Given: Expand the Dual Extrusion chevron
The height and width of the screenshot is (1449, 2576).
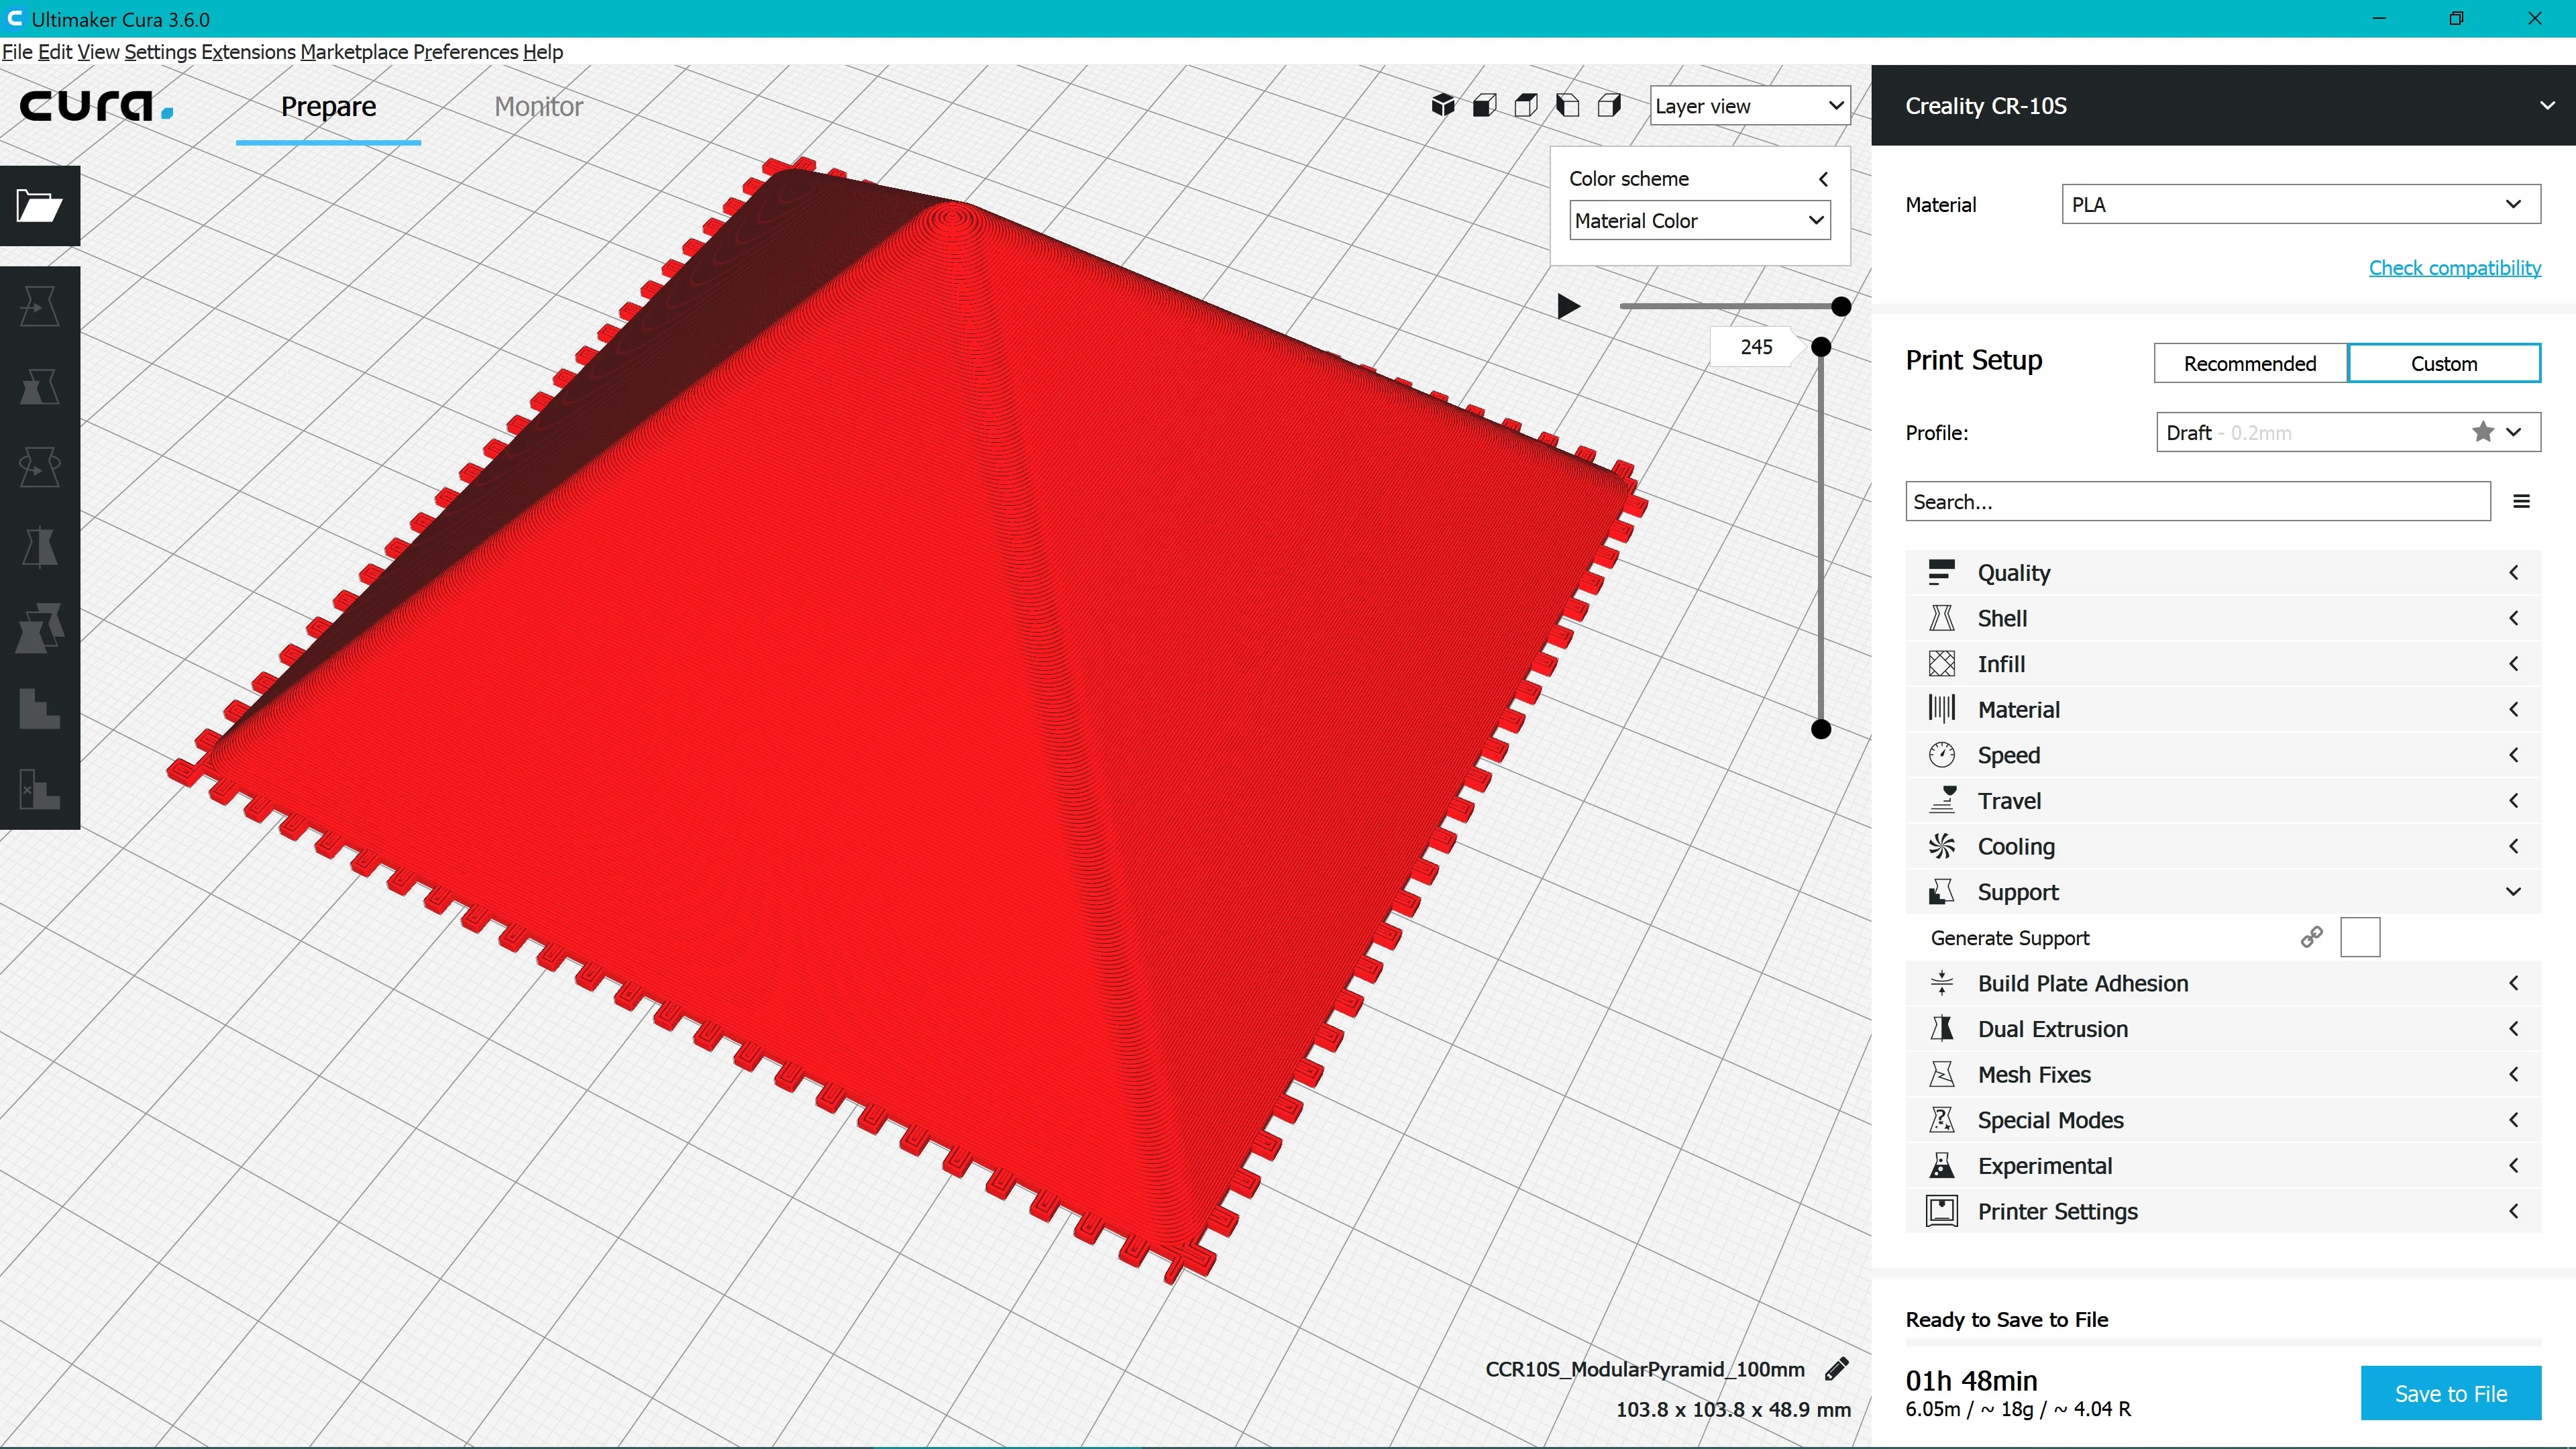Looking at the screenshot, I should tap(2513, 1029).
